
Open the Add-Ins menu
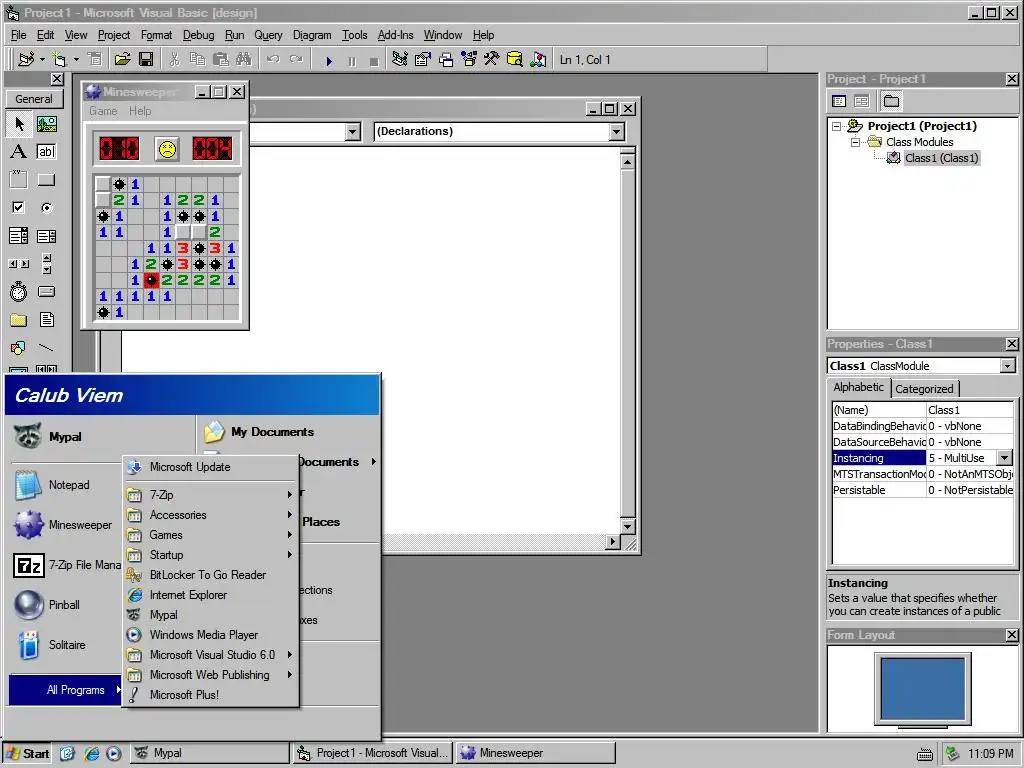(x=395, y=35)
